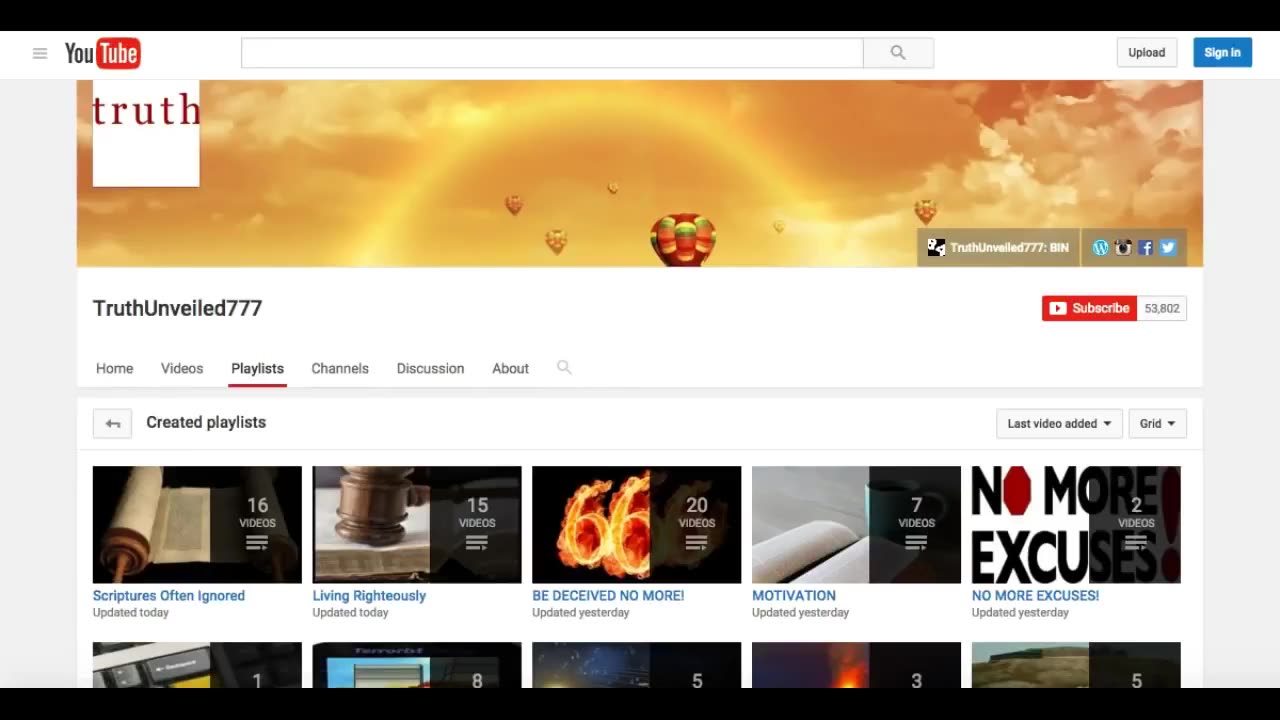Open second-row playlist thumbnail showing 3 videos
1280x720 pixels.
click(x=856, y=665)
